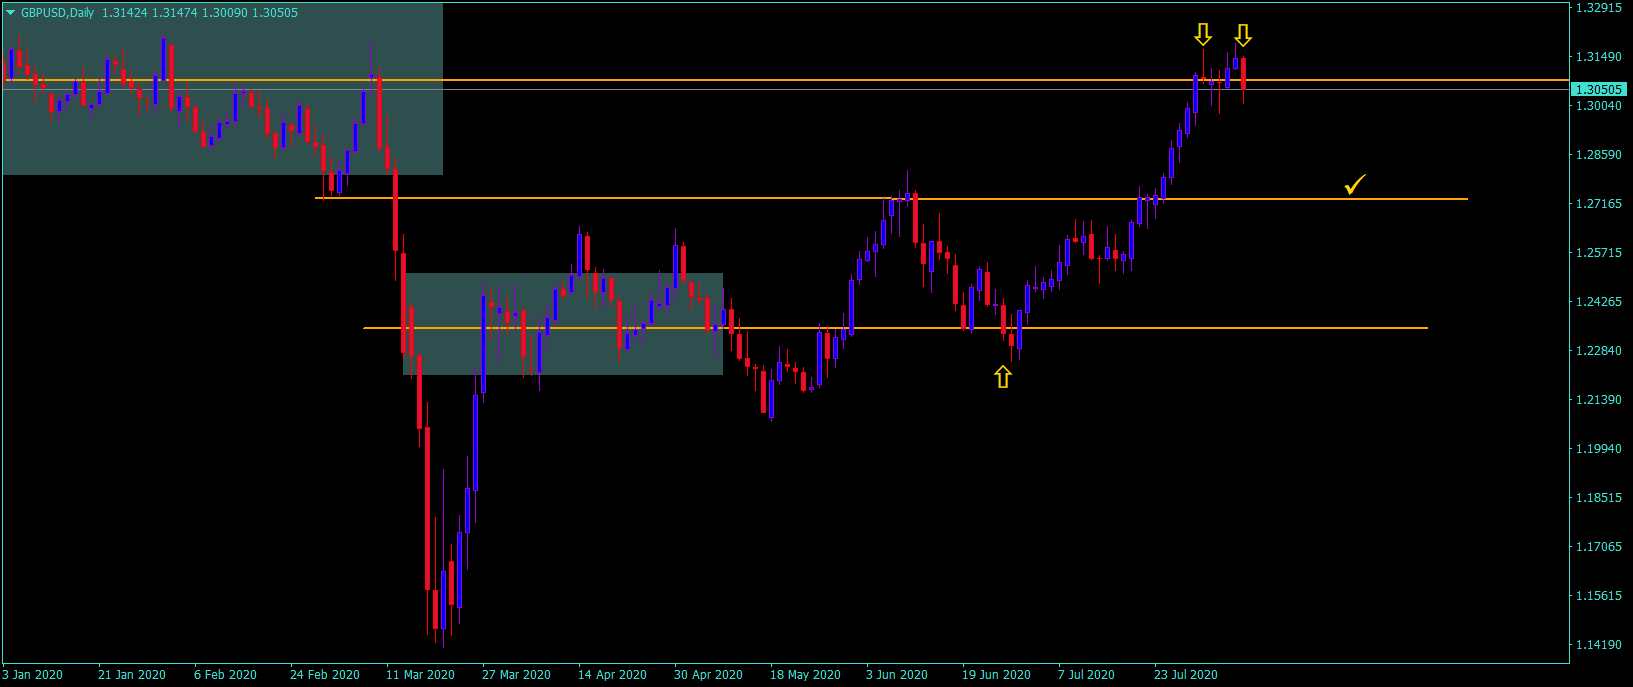The width and height of the screenshot is (1633, 687).
Task: Click the 1.14190 price scale label
Action: 1598,645
